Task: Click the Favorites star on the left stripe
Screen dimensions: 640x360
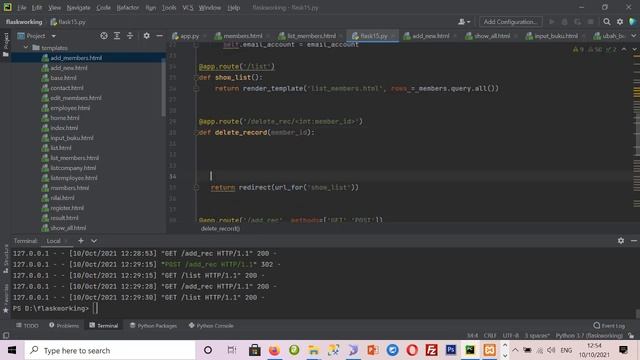Action: coord(6,310)
